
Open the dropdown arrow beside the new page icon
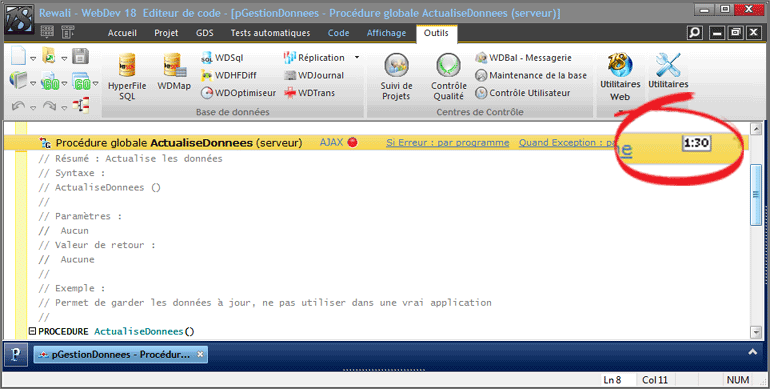[x=33, y=58]
